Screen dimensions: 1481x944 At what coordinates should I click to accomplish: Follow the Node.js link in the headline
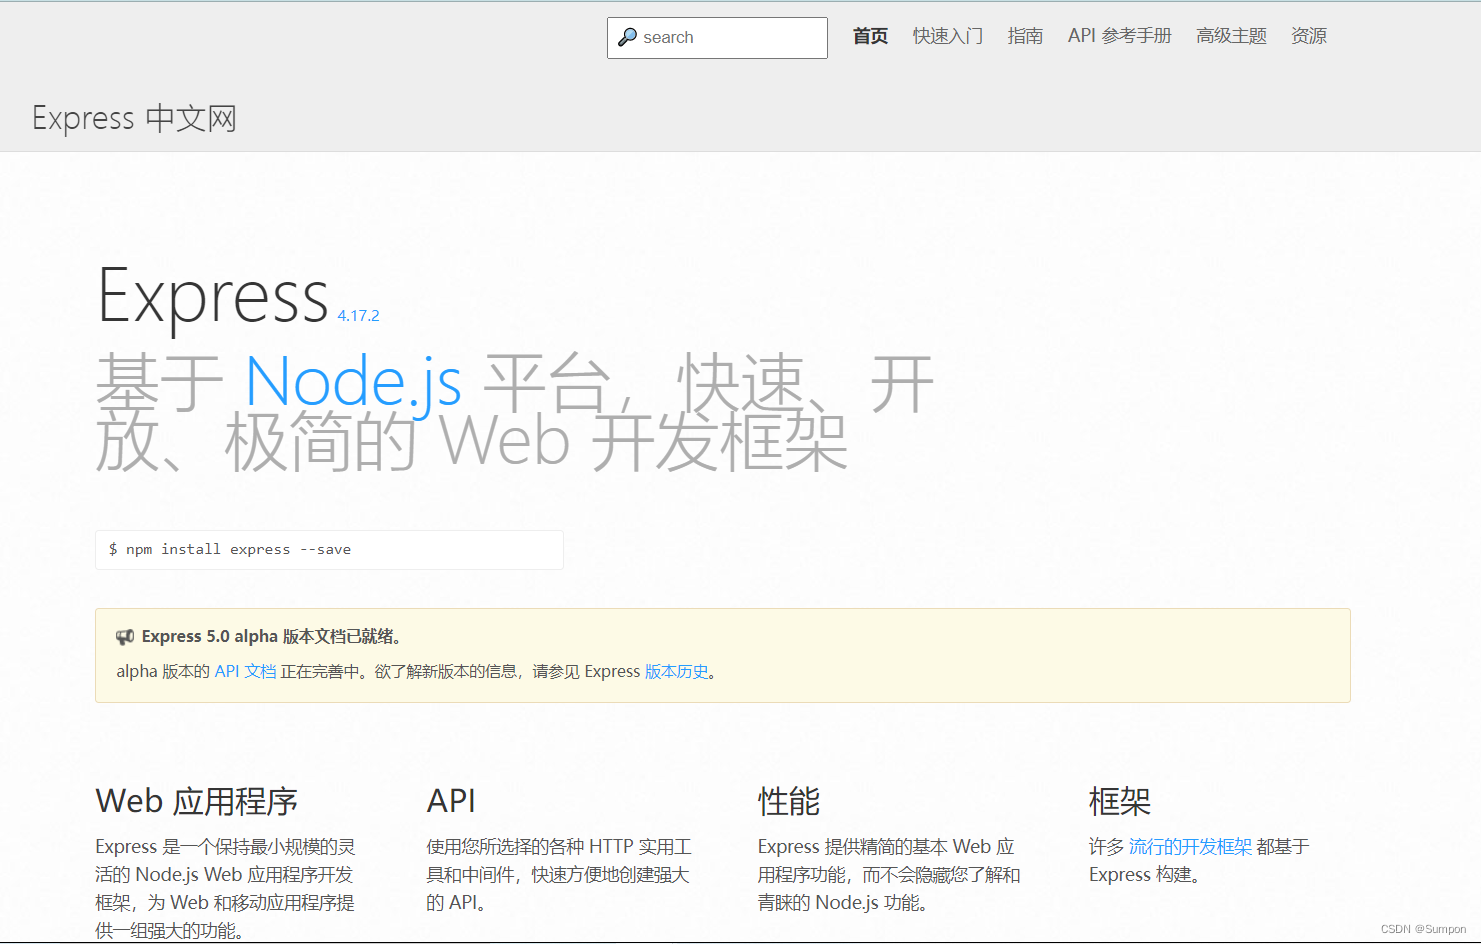coord(353,383)
